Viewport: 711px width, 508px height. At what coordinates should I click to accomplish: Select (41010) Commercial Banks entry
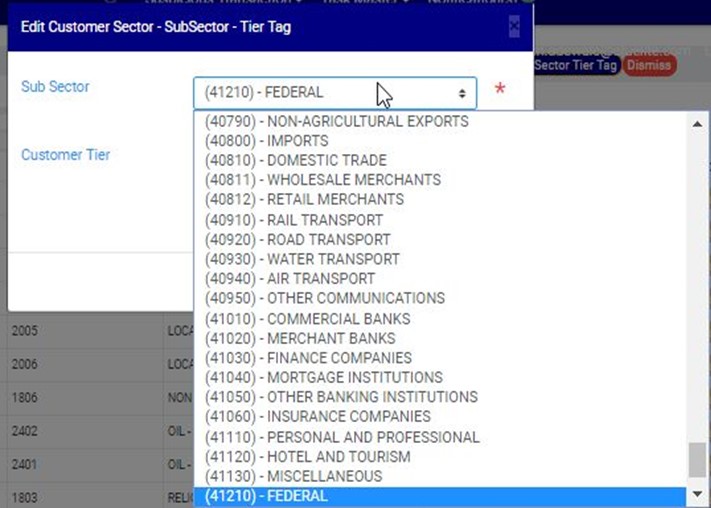(307, 319)
